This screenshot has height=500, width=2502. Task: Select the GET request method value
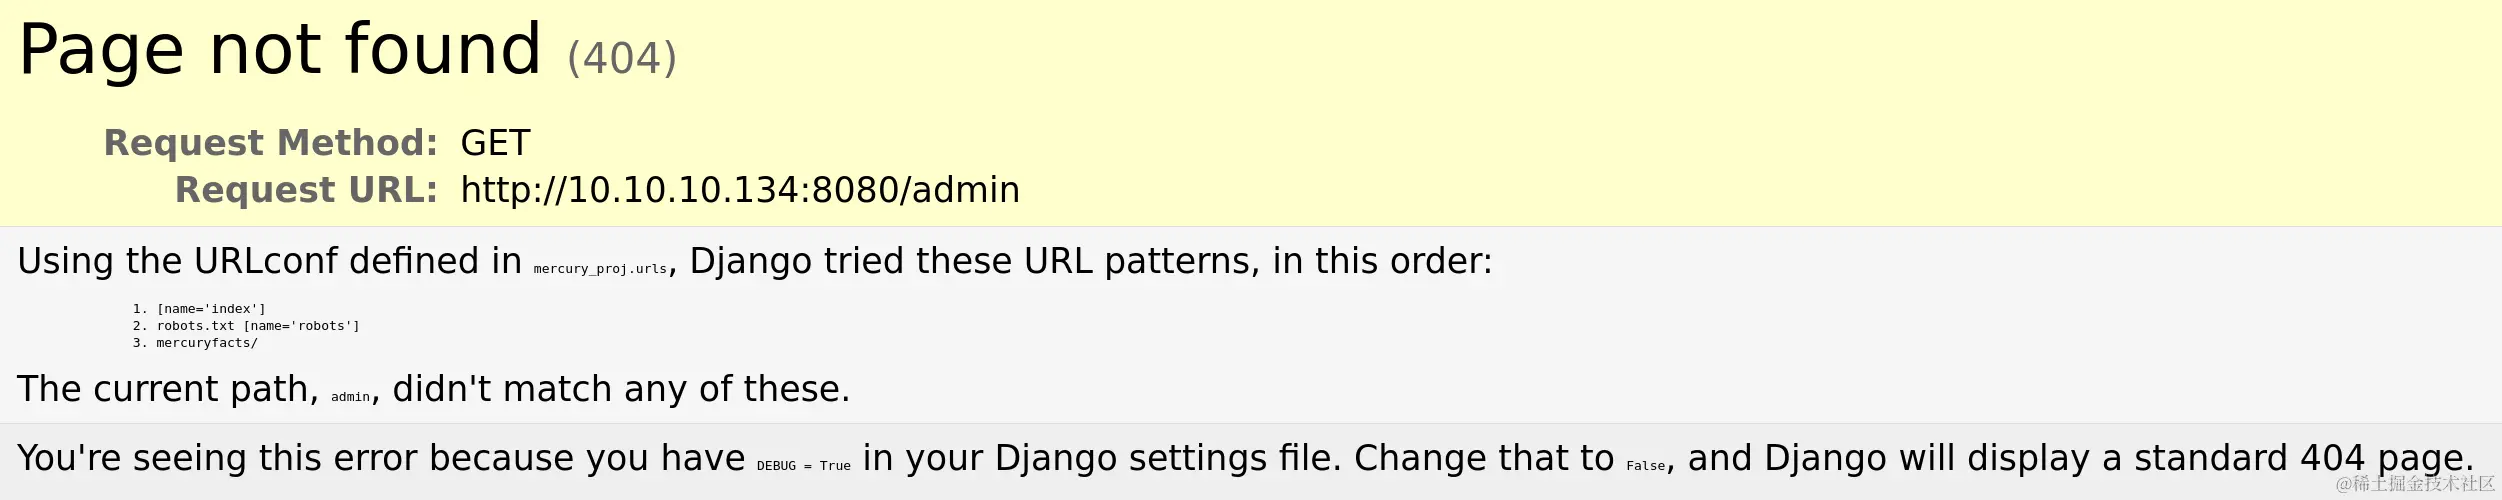[x=495, y=143]
